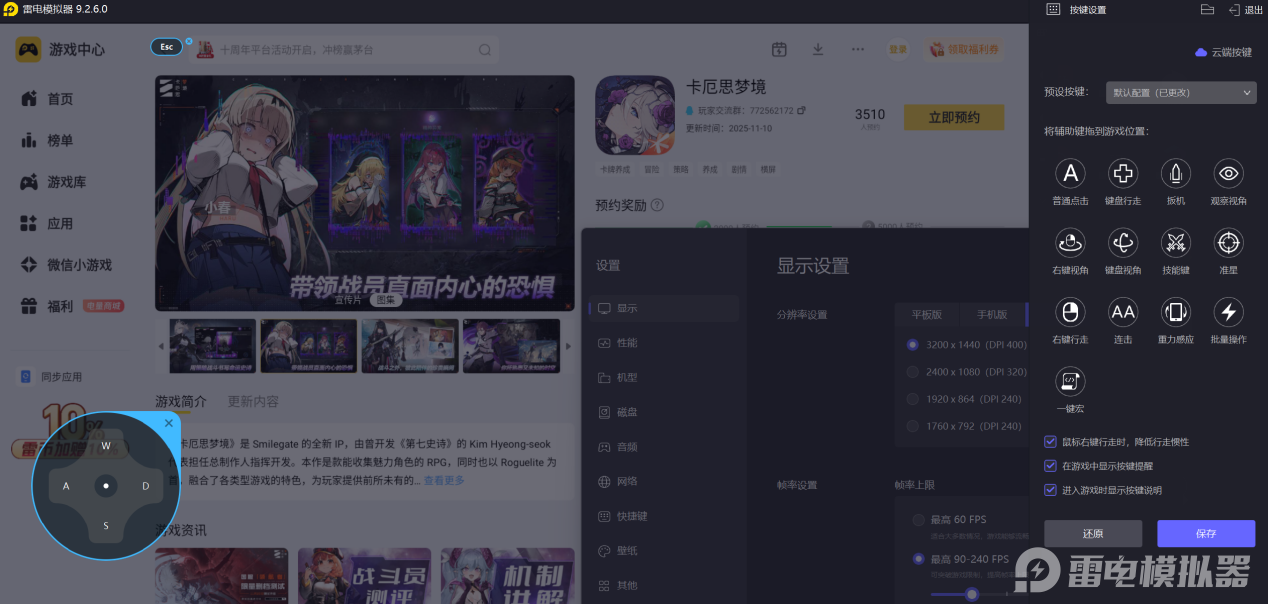Open 云端按键 cloud keymaps
This screenshot has width=1268, height=604.
(x=1223, y=52)
